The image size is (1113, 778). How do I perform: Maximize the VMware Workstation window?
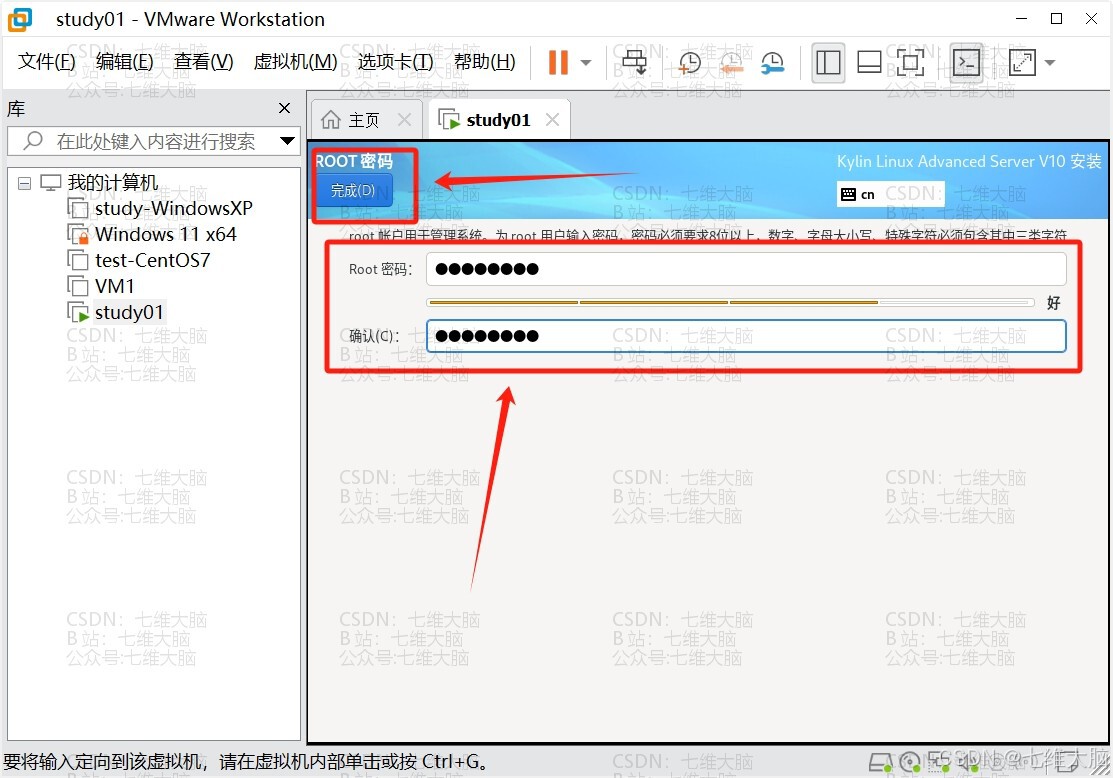pos(1056,18)
